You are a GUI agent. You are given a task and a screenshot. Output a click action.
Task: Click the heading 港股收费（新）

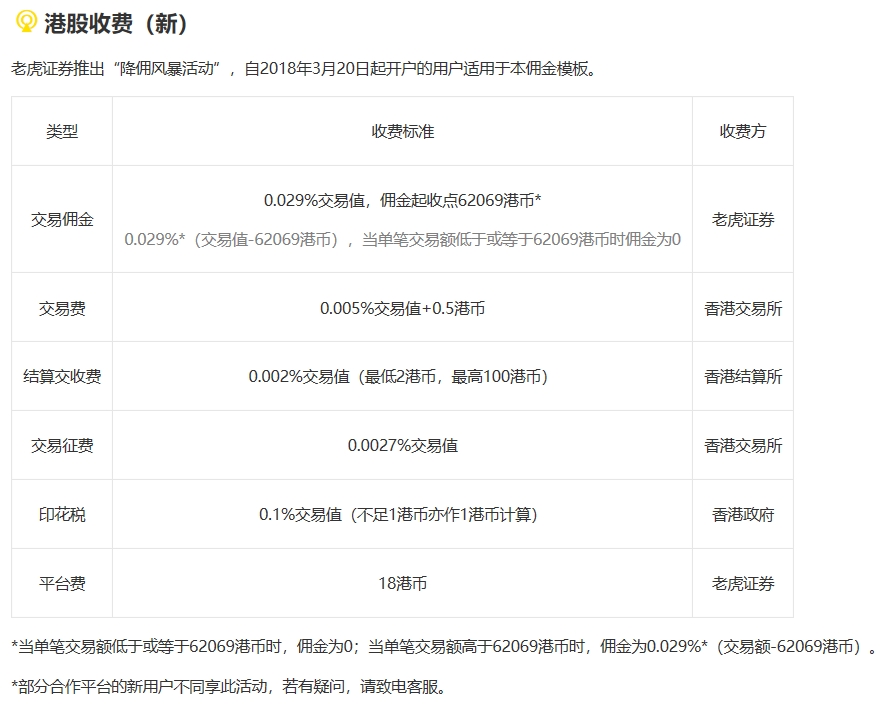point(116,23)
